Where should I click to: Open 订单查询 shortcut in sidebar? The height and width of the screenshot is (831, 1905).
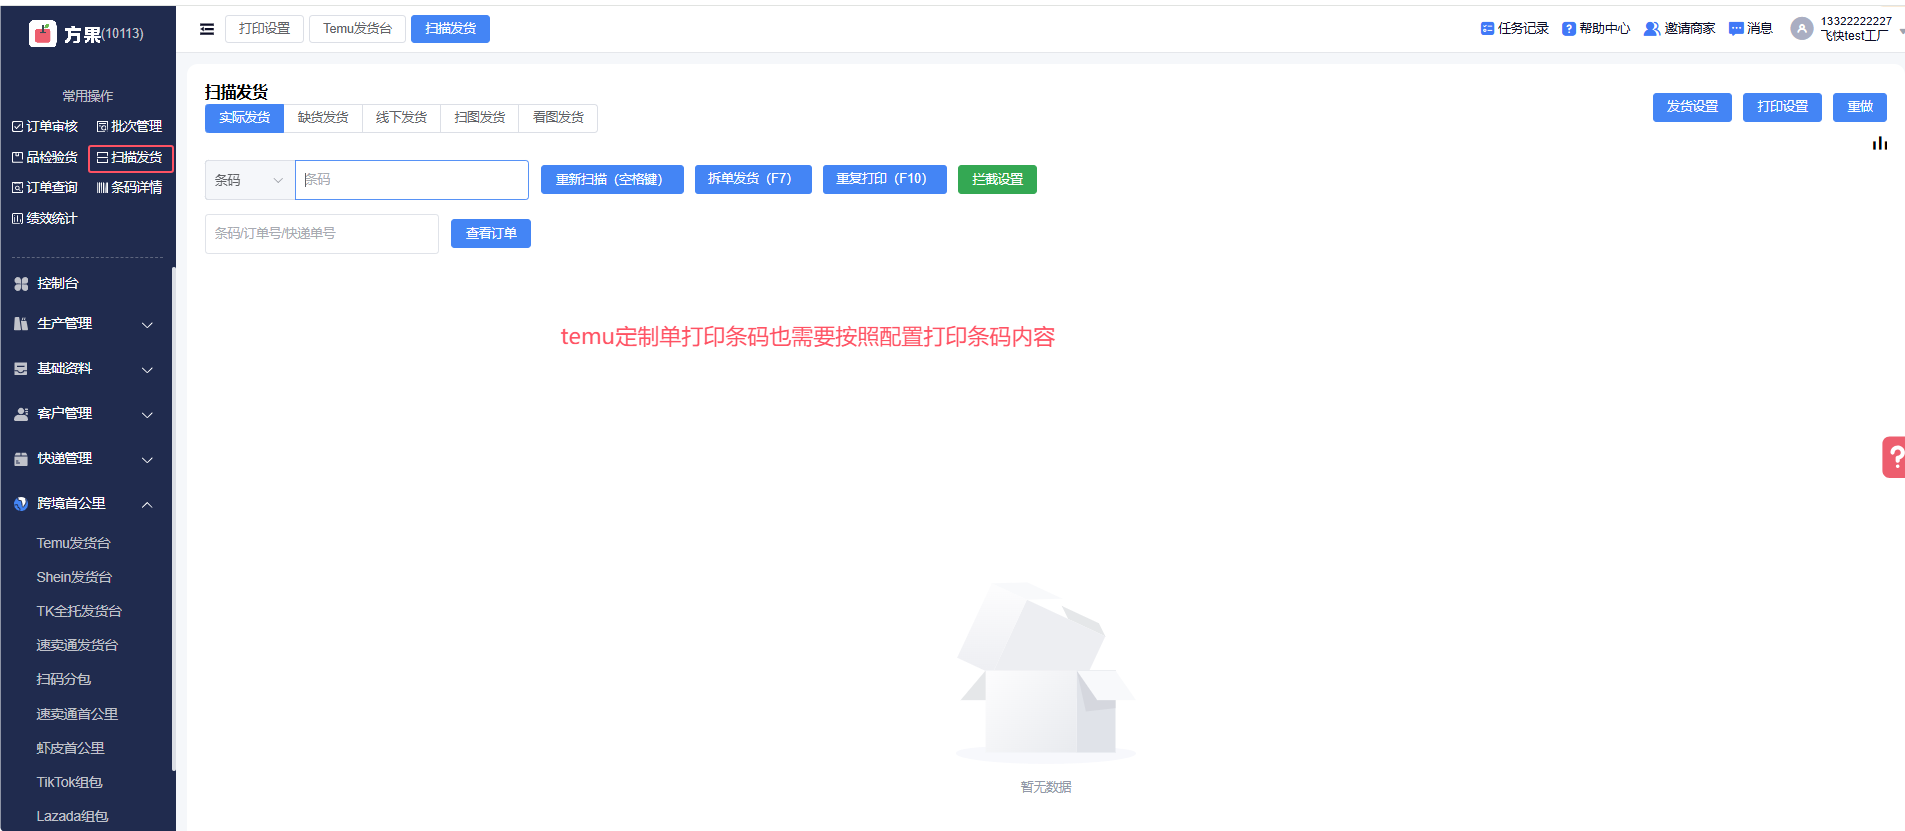(x=45, y=188)
